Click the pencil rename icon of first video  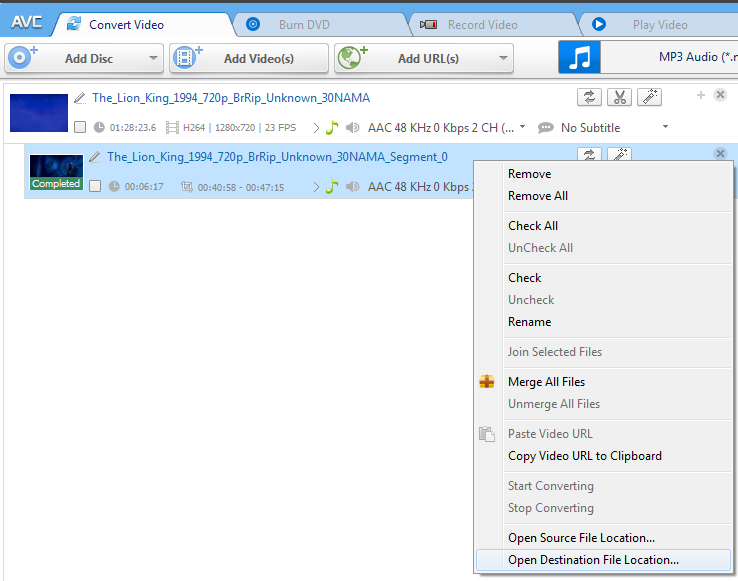80,98
